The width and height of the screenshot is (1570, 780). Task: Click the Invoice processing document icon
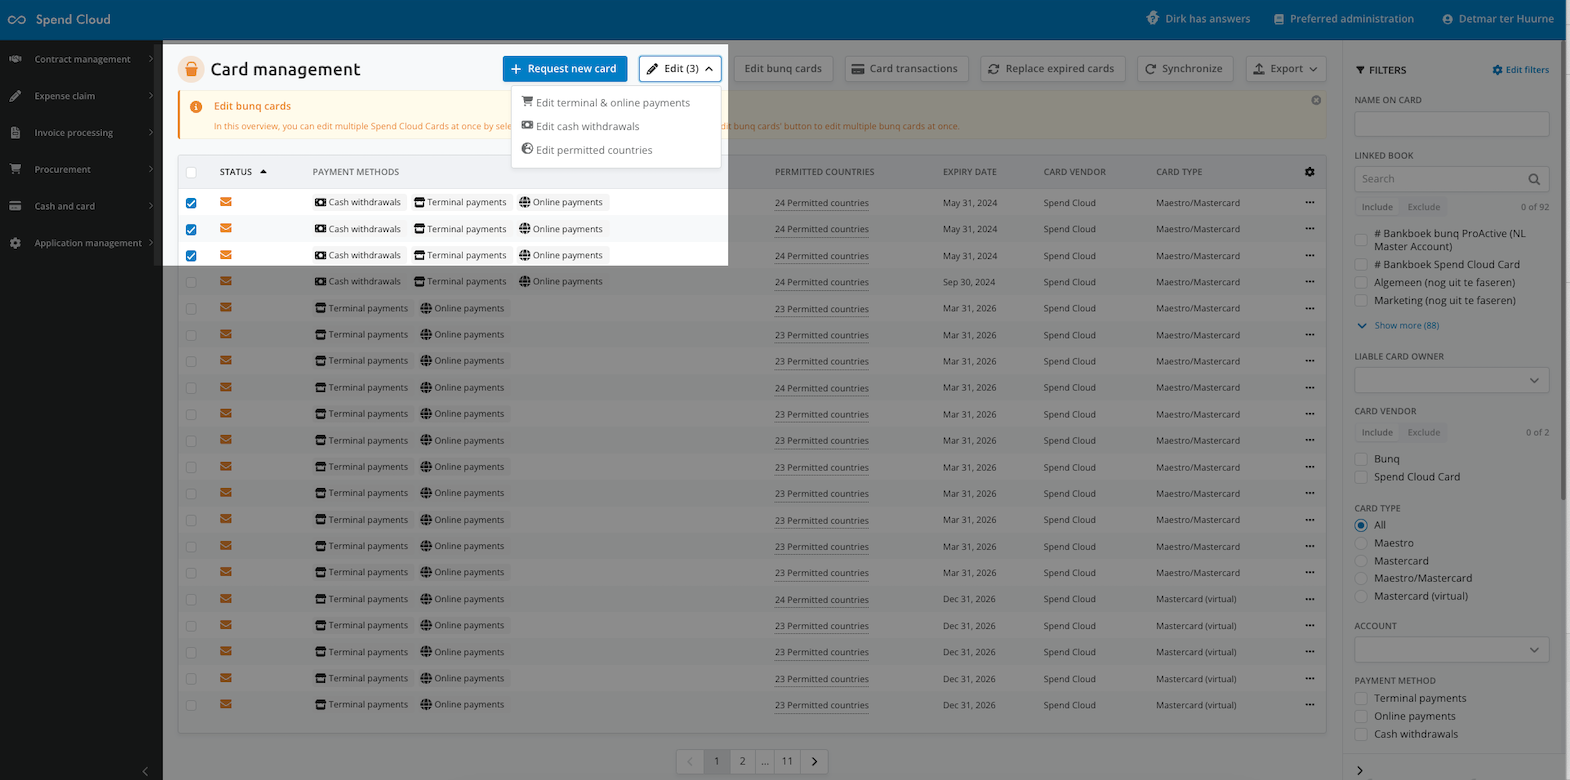tap(15, 133)
